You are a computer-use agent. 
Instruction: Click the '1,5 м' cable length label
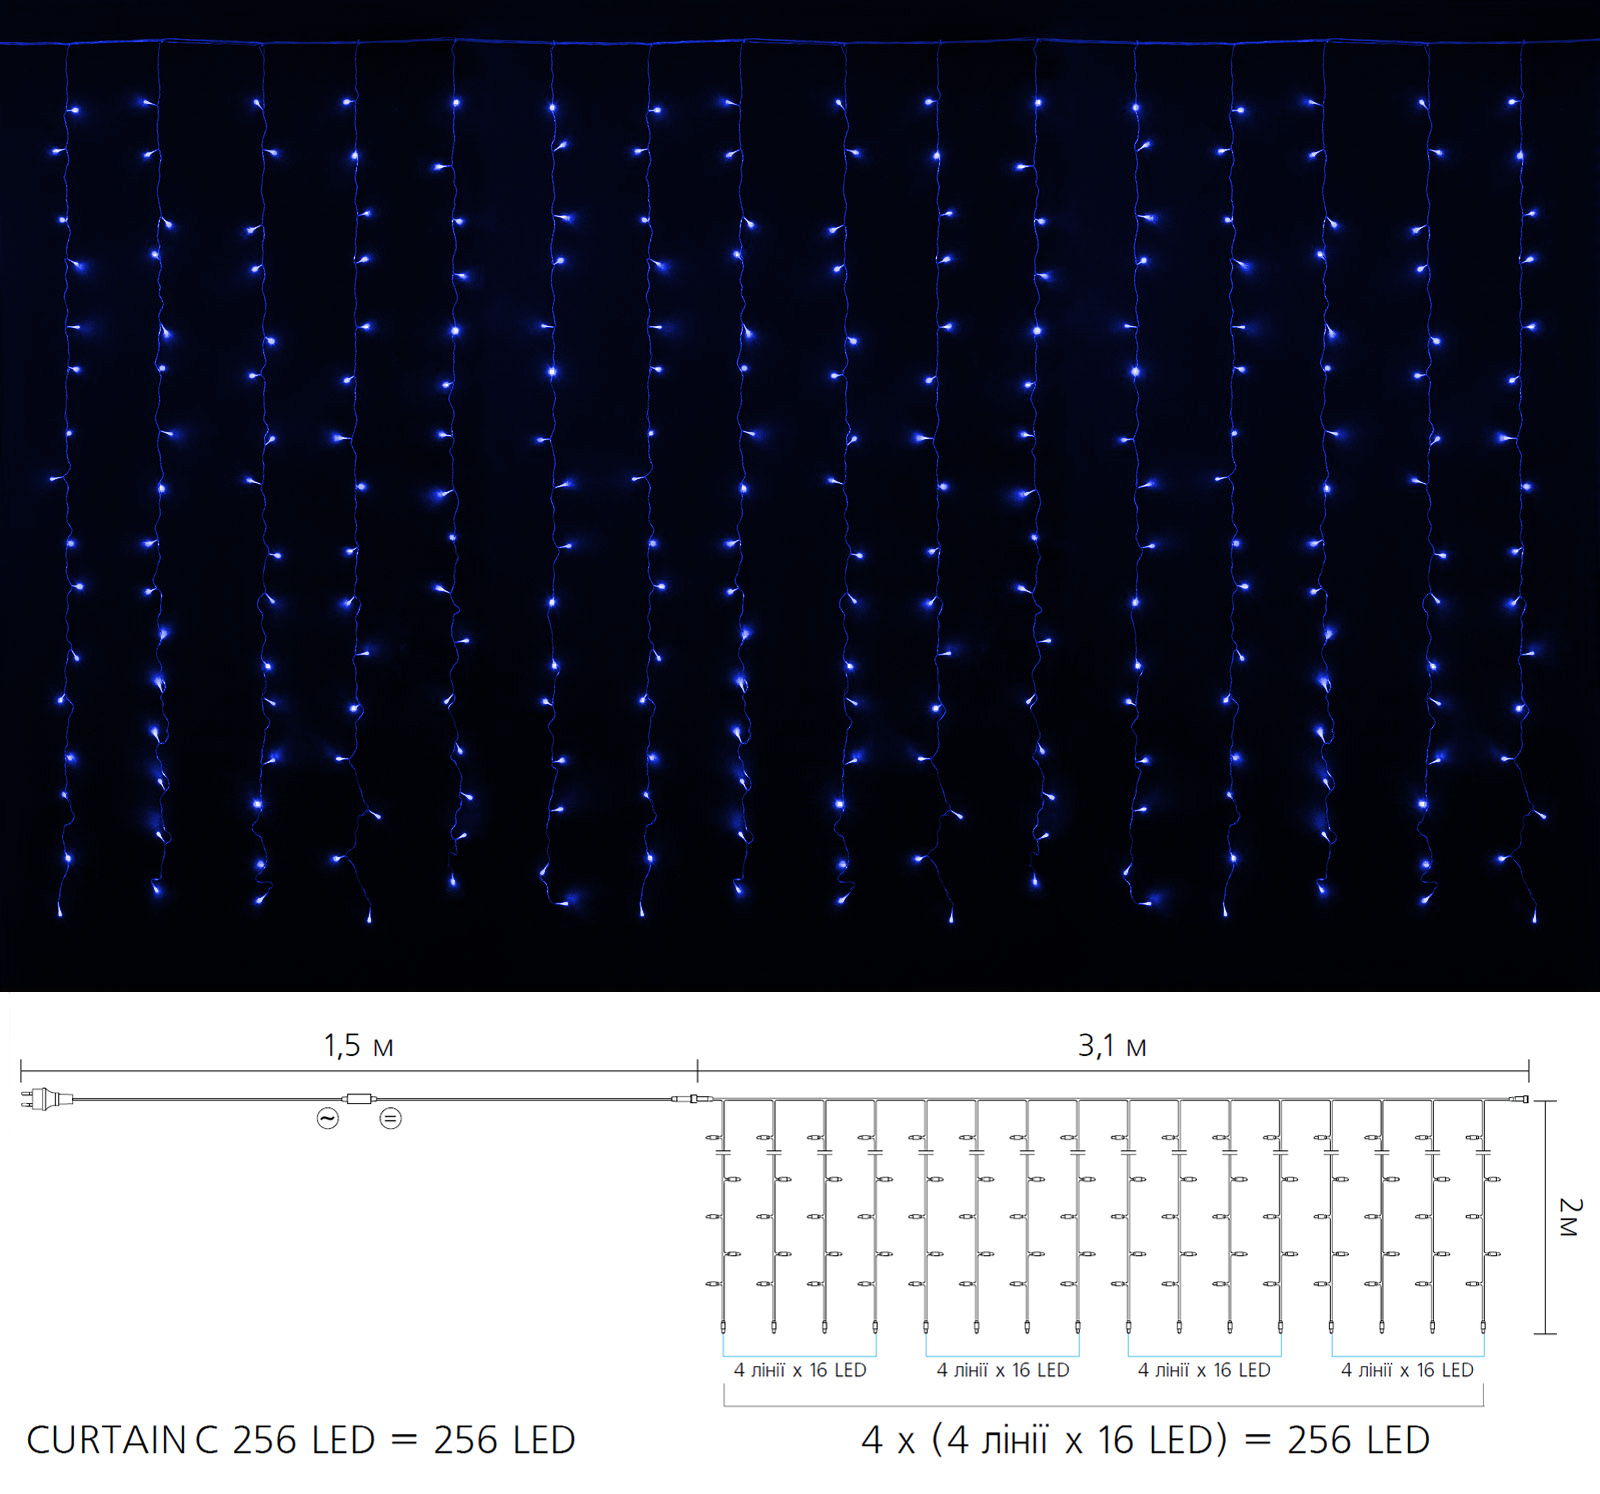[358, 1046]
